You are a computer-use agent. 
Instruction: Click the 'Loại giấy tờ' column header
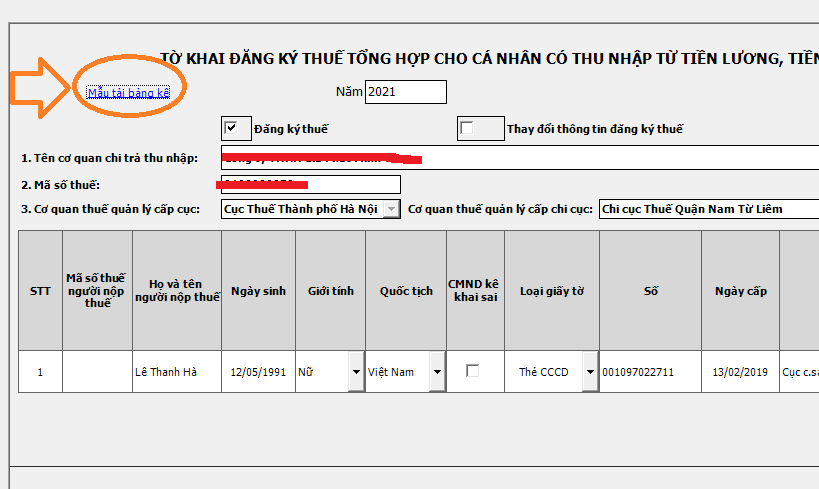(x=552, y=290)
